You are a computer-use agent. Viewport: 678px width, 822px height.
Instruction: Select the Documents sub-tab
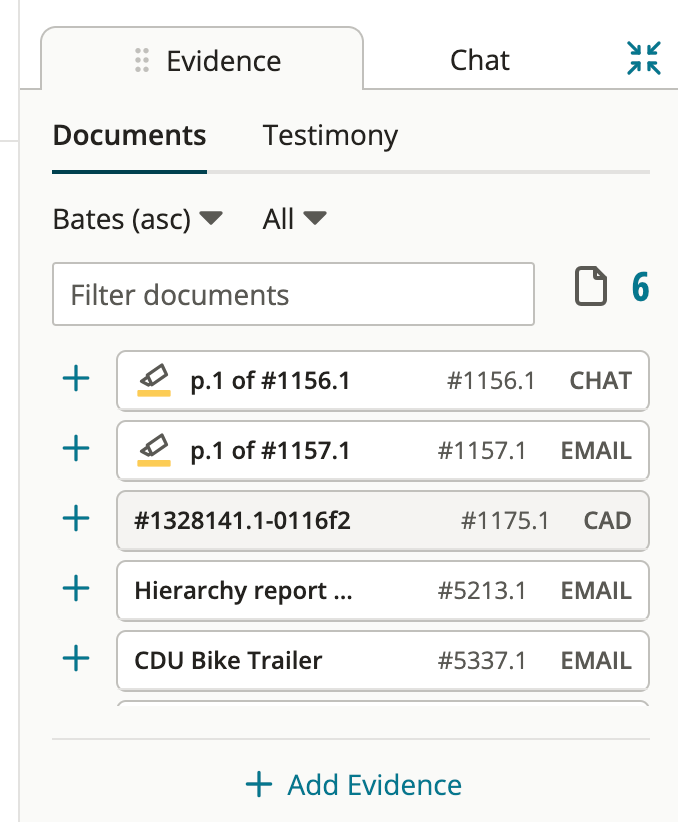[x=129, y=135]
